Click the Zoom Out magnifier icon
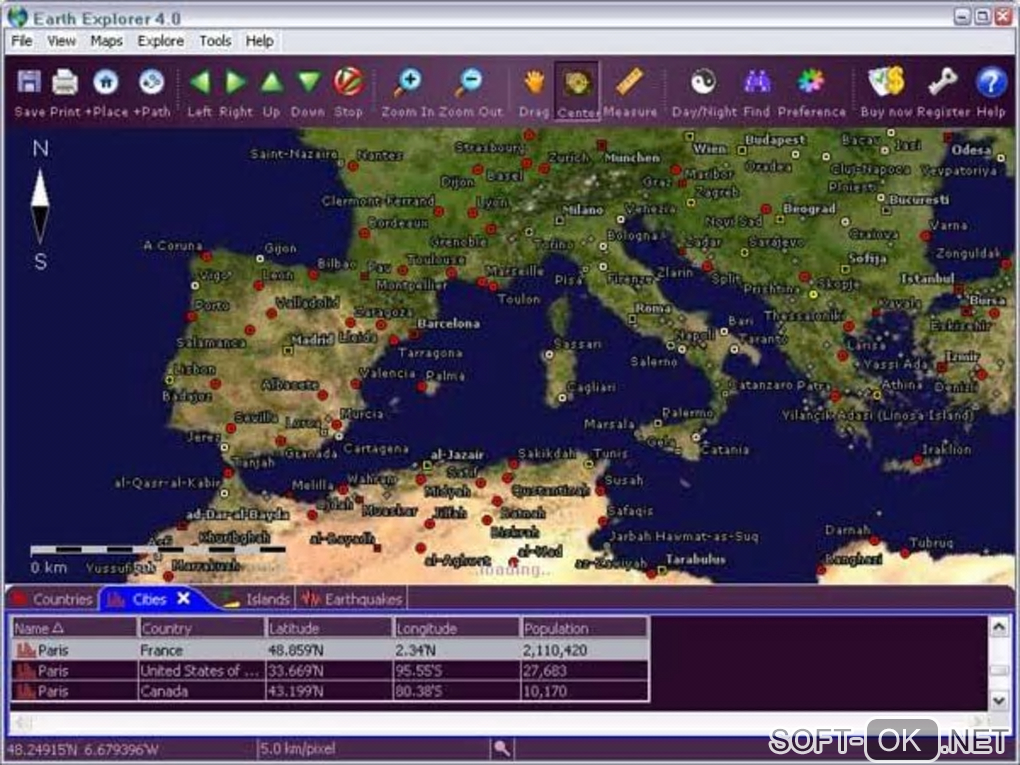 click(470, 82)
